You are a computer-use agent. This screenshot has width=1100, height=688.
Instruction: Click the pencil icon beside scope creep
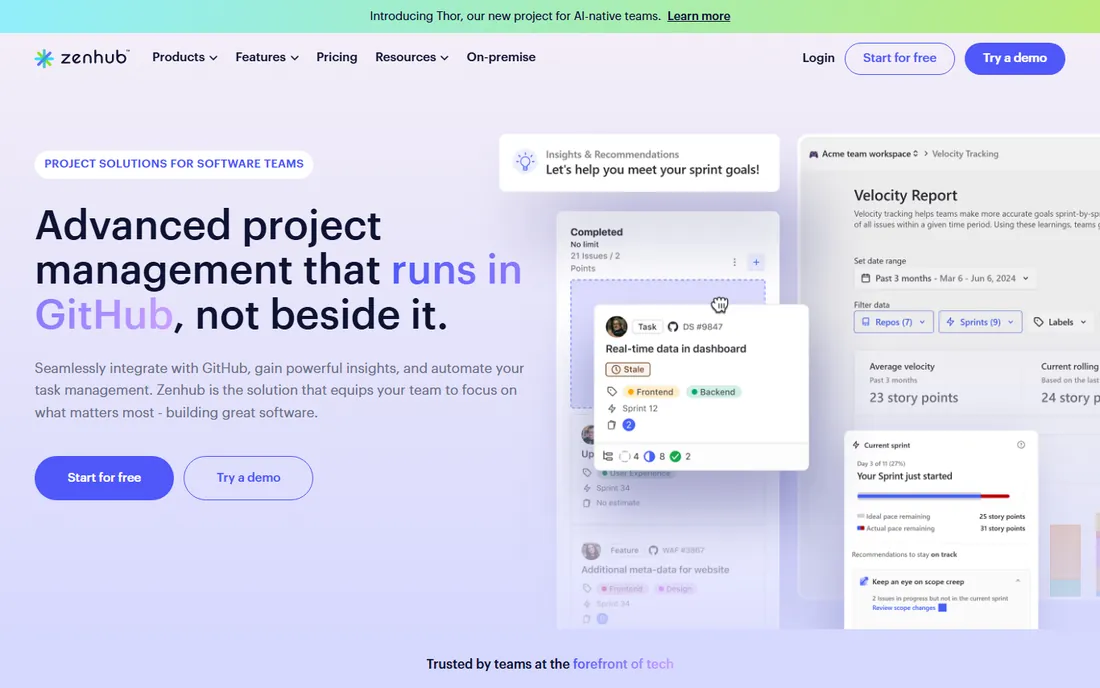(864, 581)
